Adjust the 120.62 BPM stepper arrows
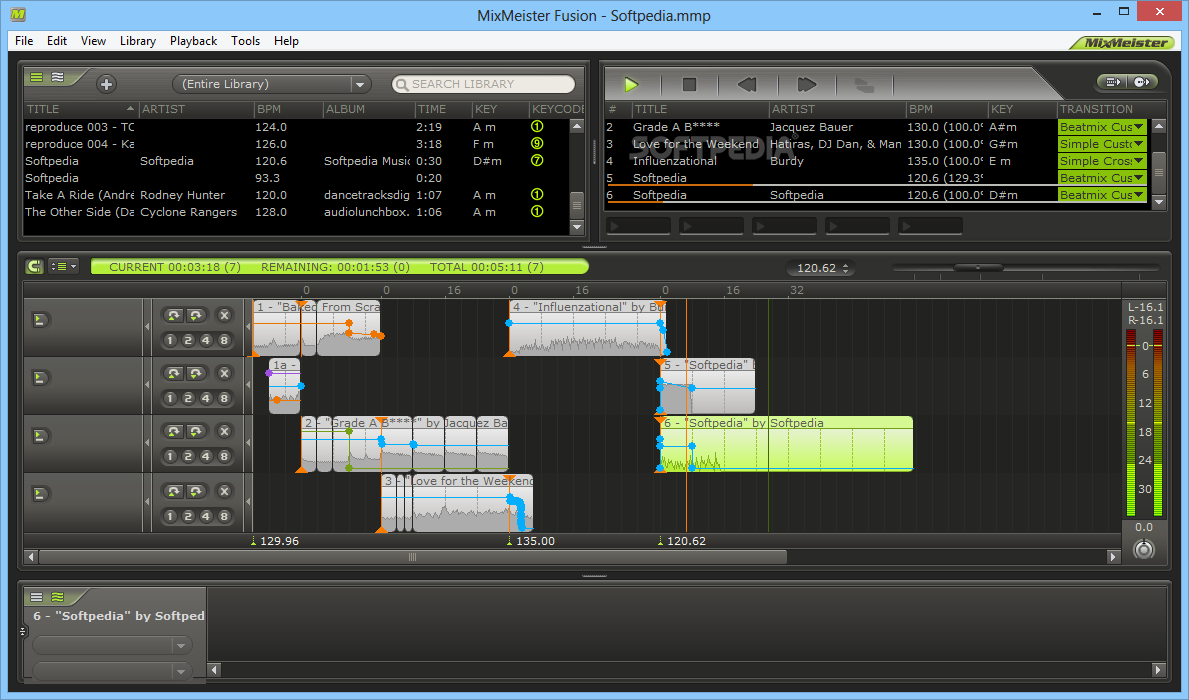Viewport: 1189px width, 700px height. tap(845, 268)
